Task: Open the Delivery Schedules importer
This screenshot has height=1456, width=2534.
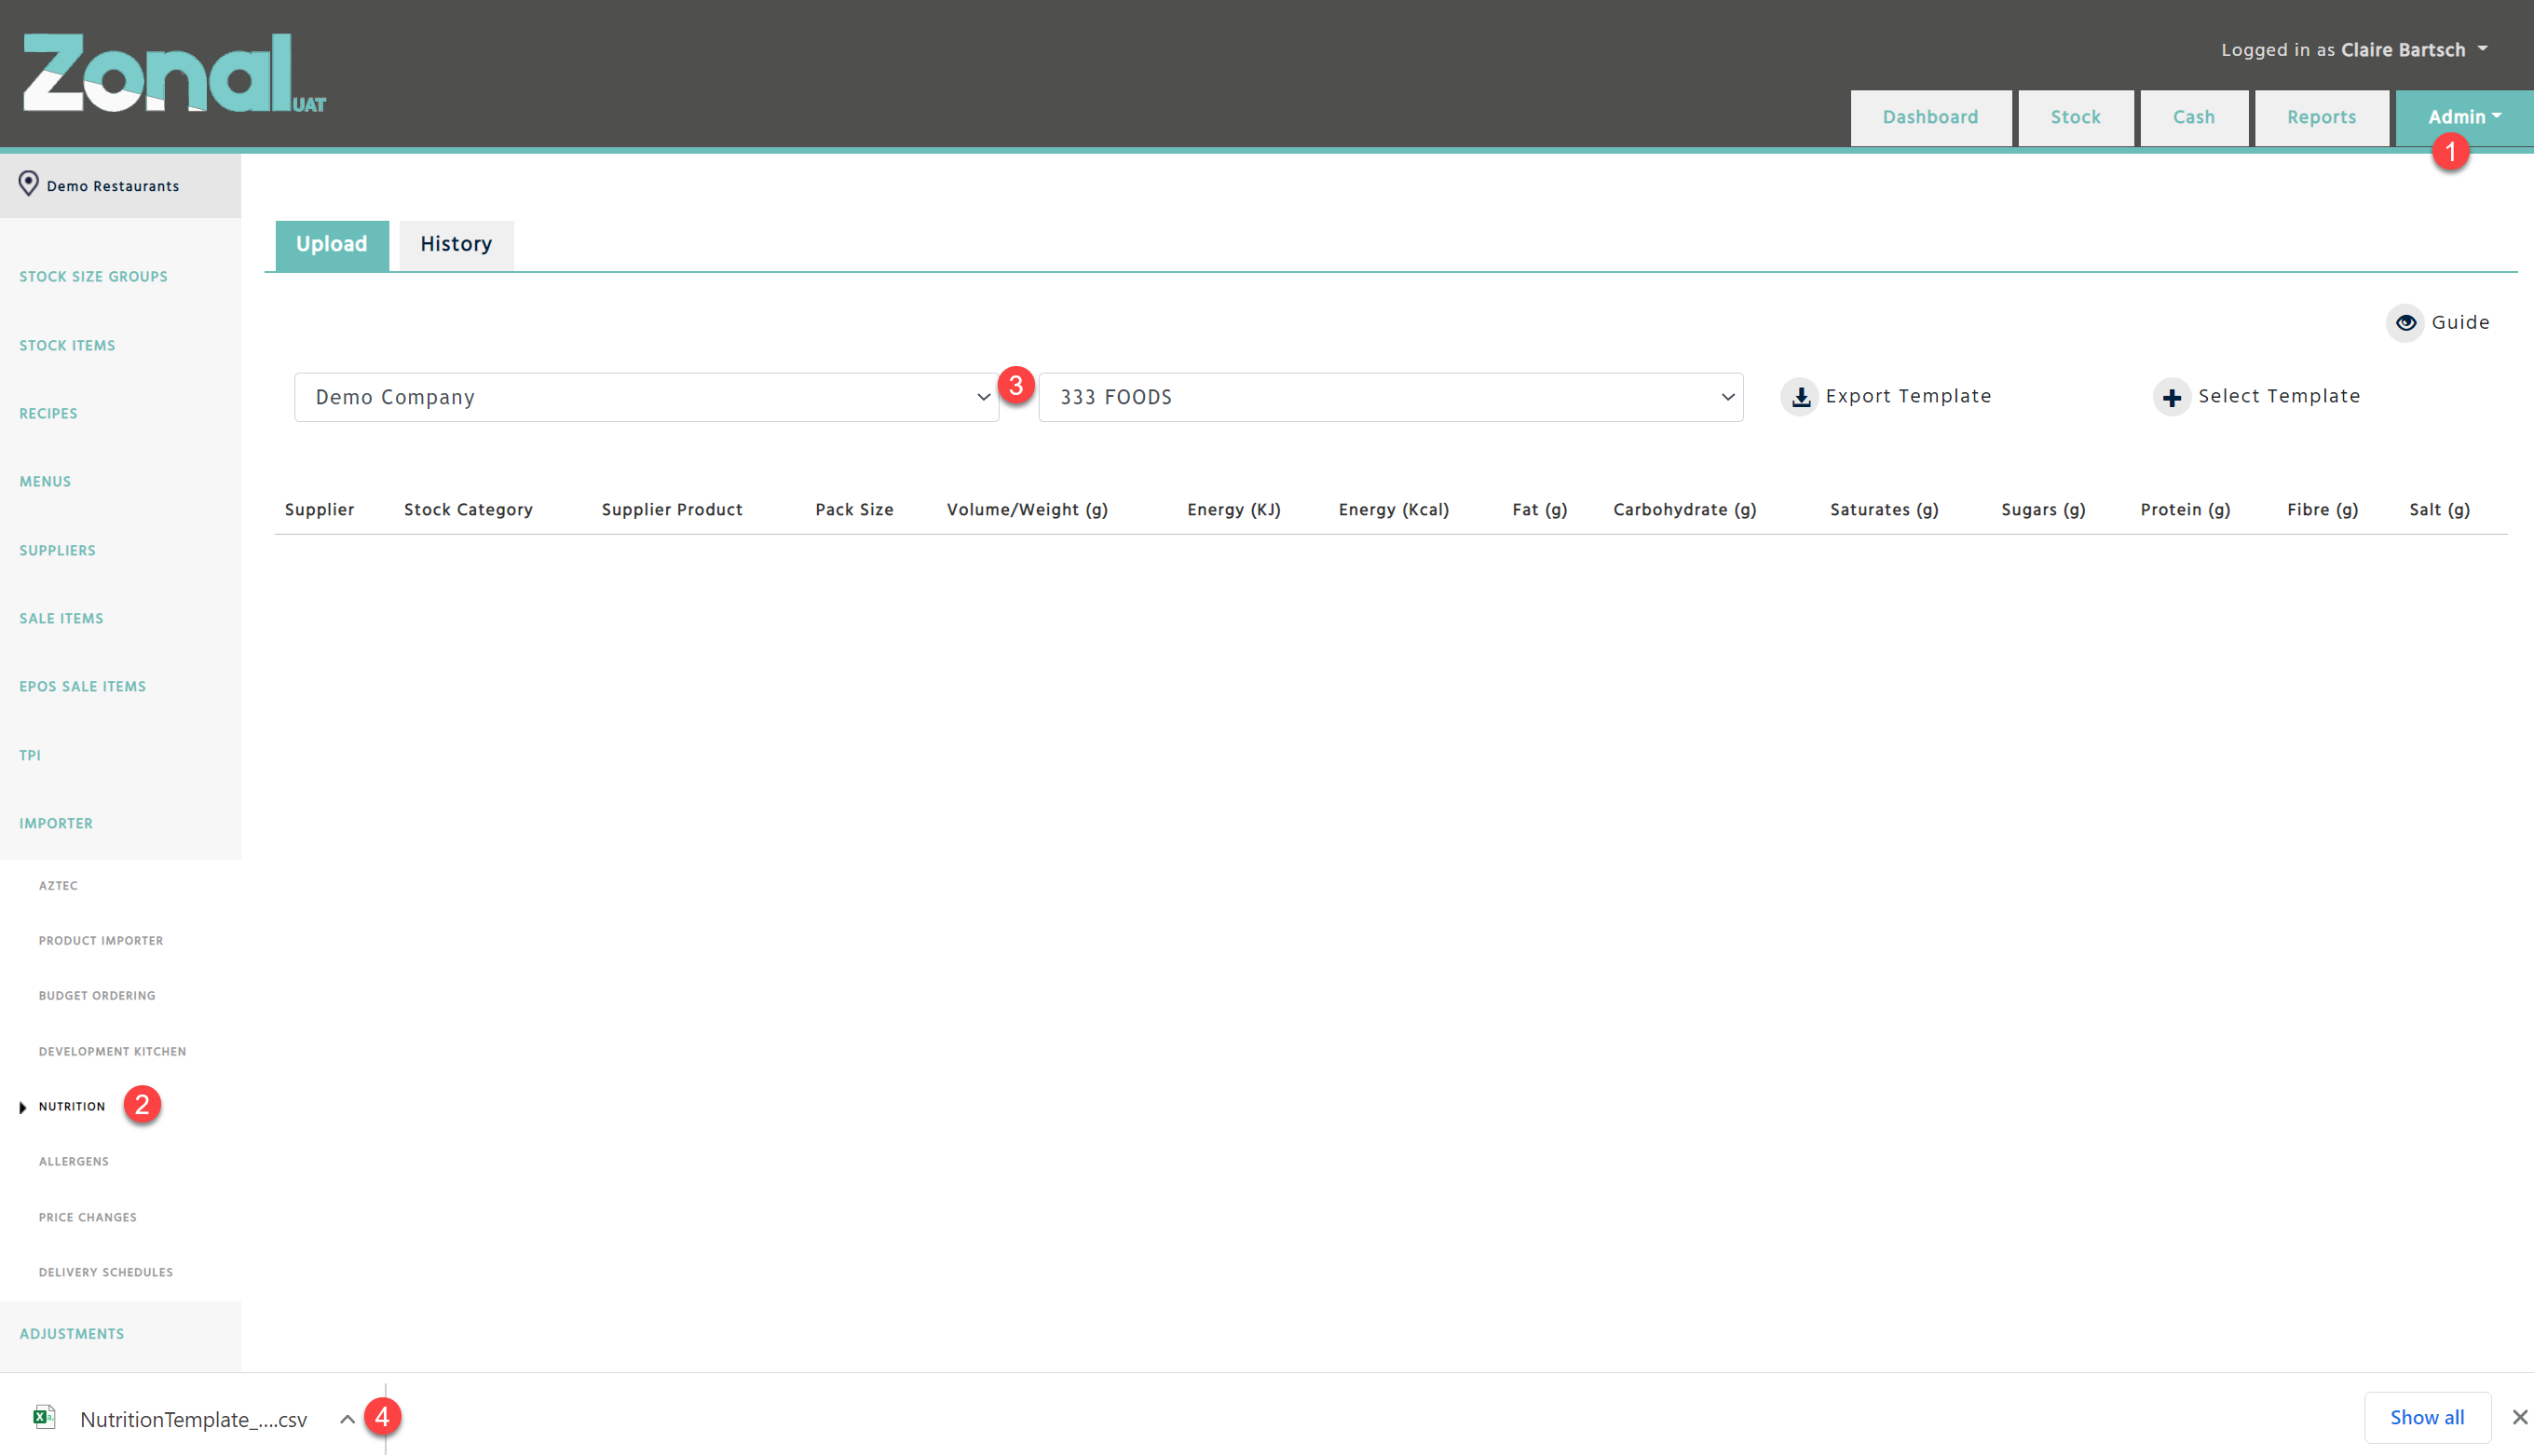Action: (x=106, y=1273)
